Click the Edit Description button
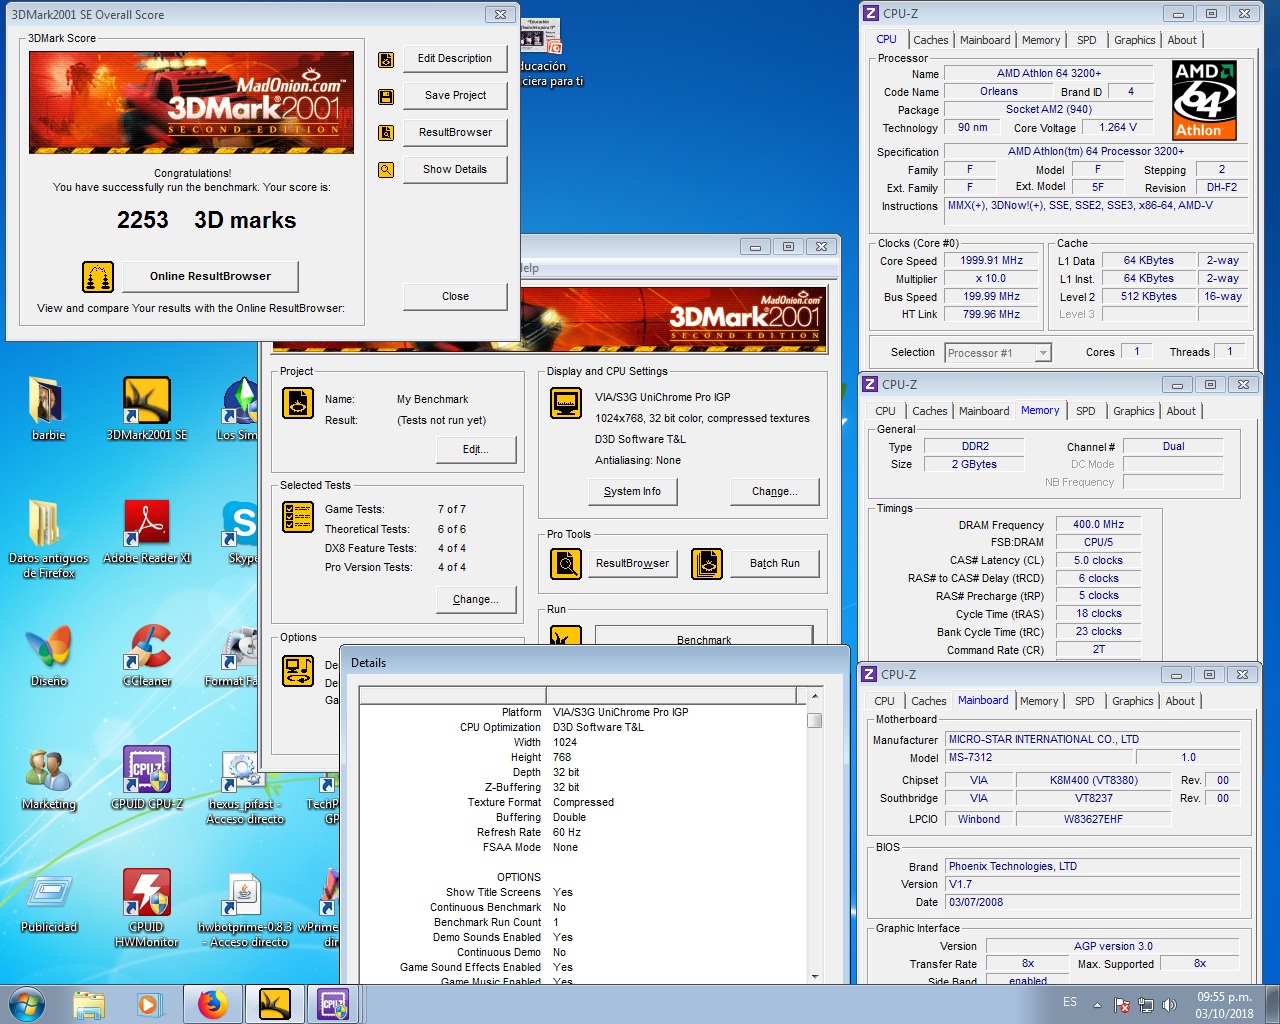The height and width of the screenshot is (1024, 1280). [x=455, y=59]
